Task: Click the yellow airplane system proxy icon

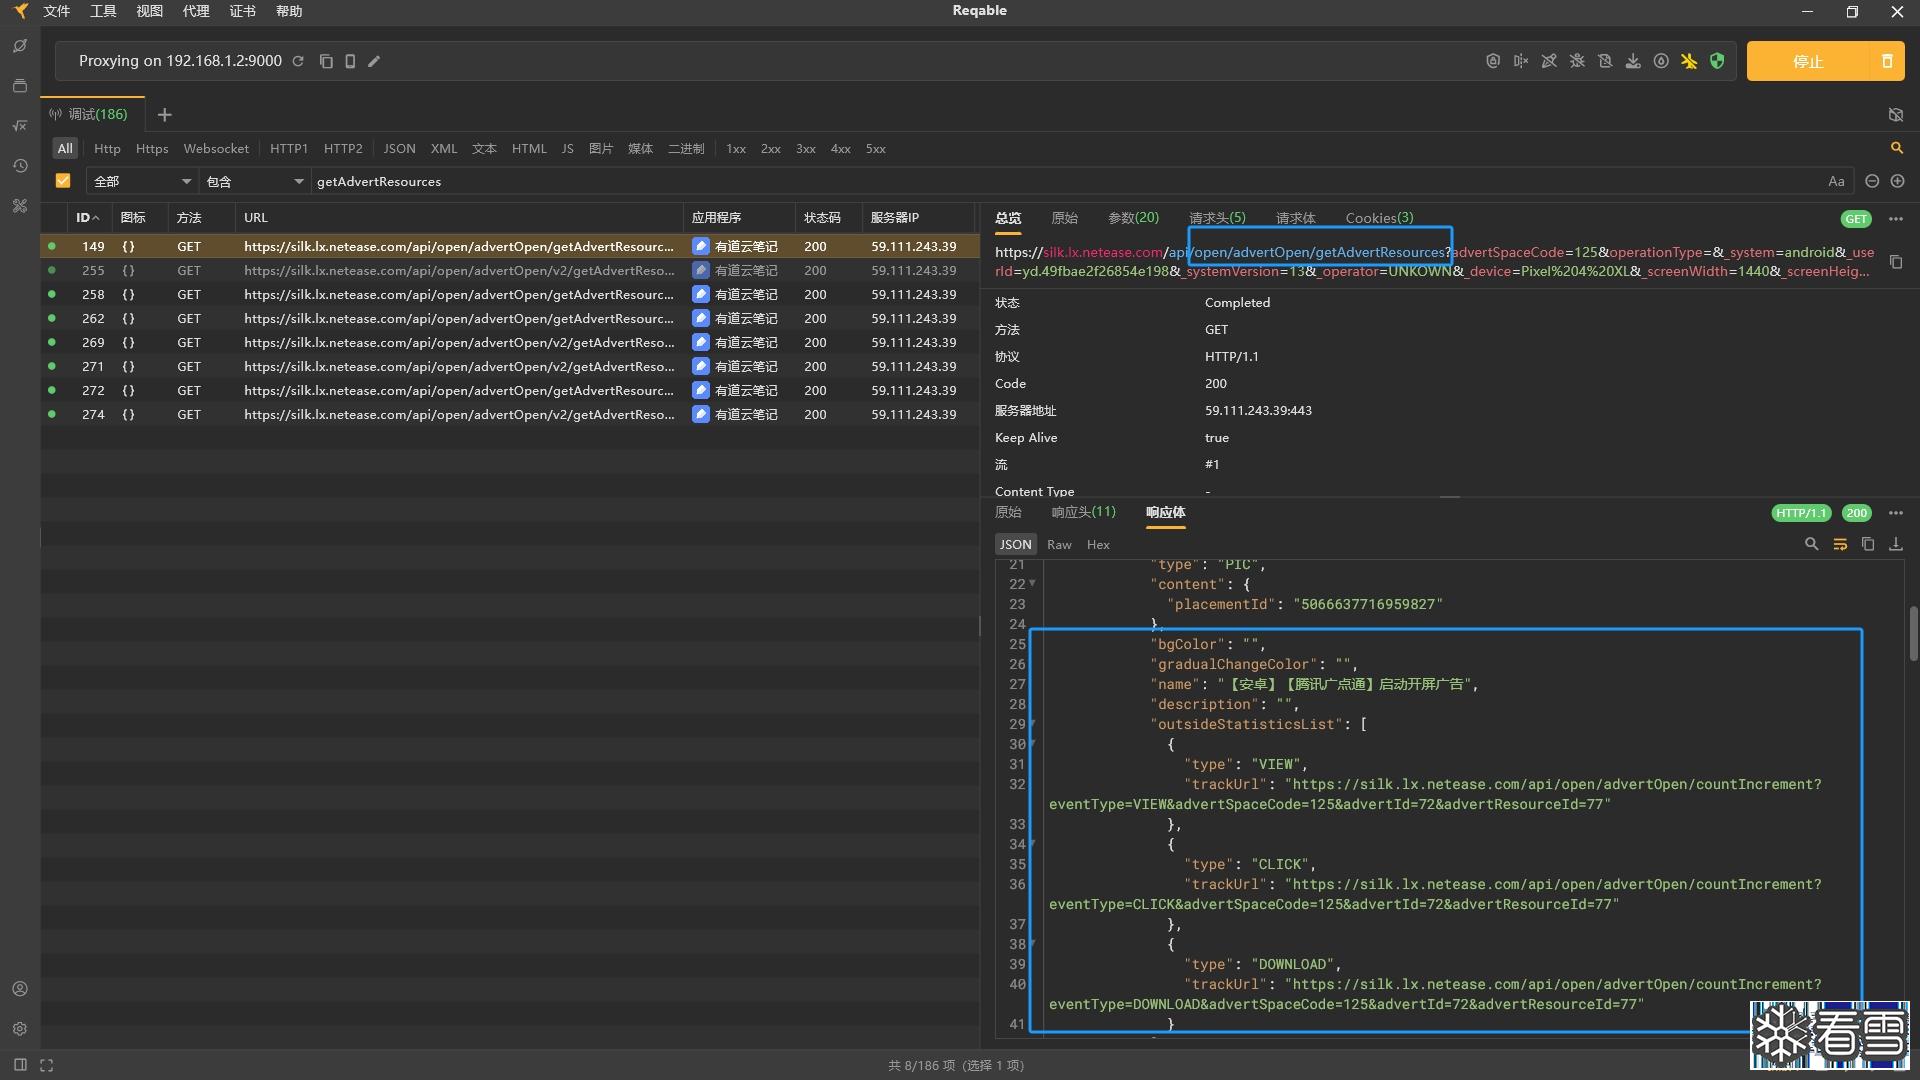Action: click(x=1689, y=61)
